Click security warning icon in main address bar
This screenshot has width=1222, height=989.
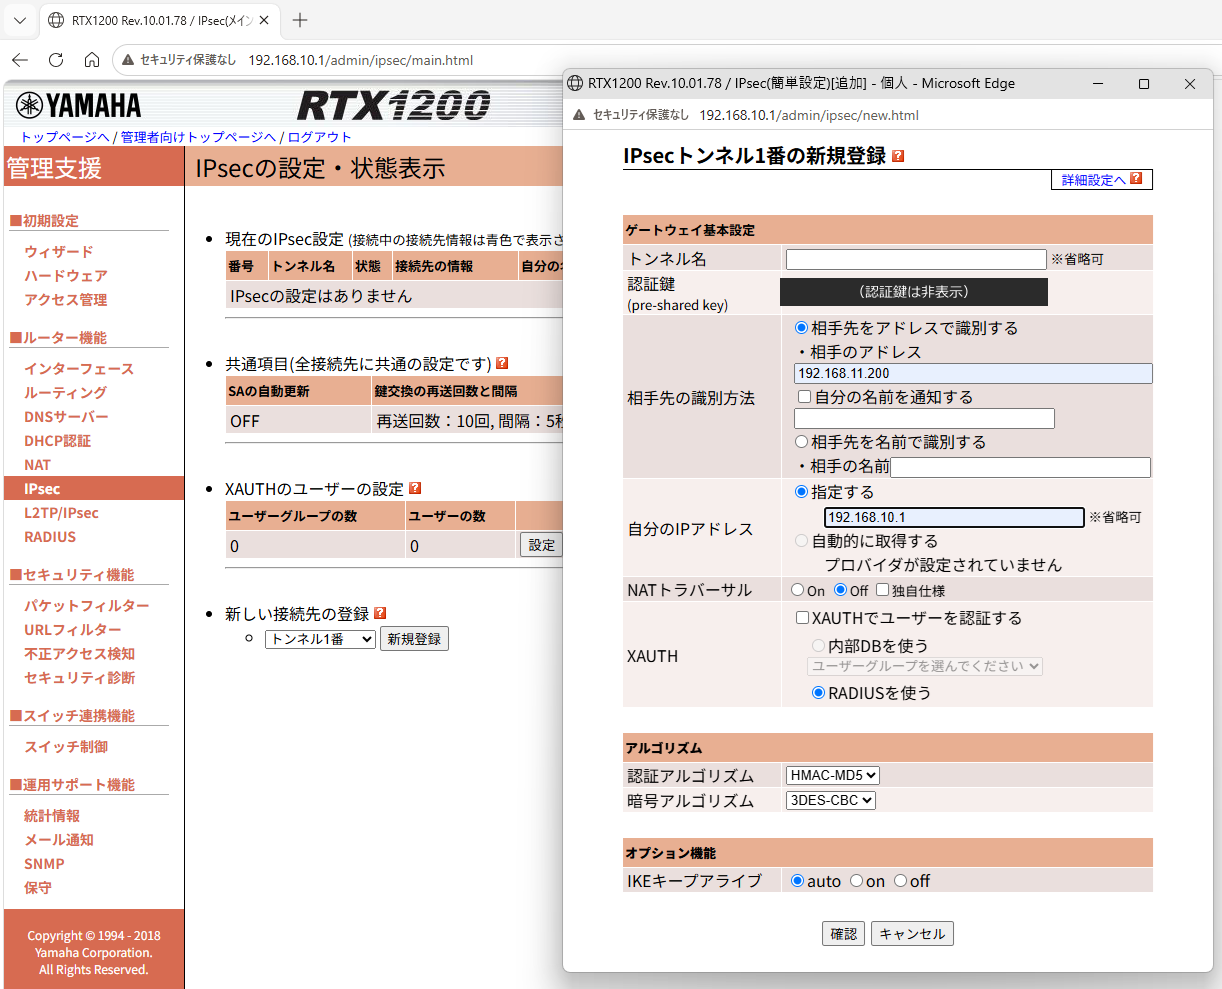click(x=128, y=60)
